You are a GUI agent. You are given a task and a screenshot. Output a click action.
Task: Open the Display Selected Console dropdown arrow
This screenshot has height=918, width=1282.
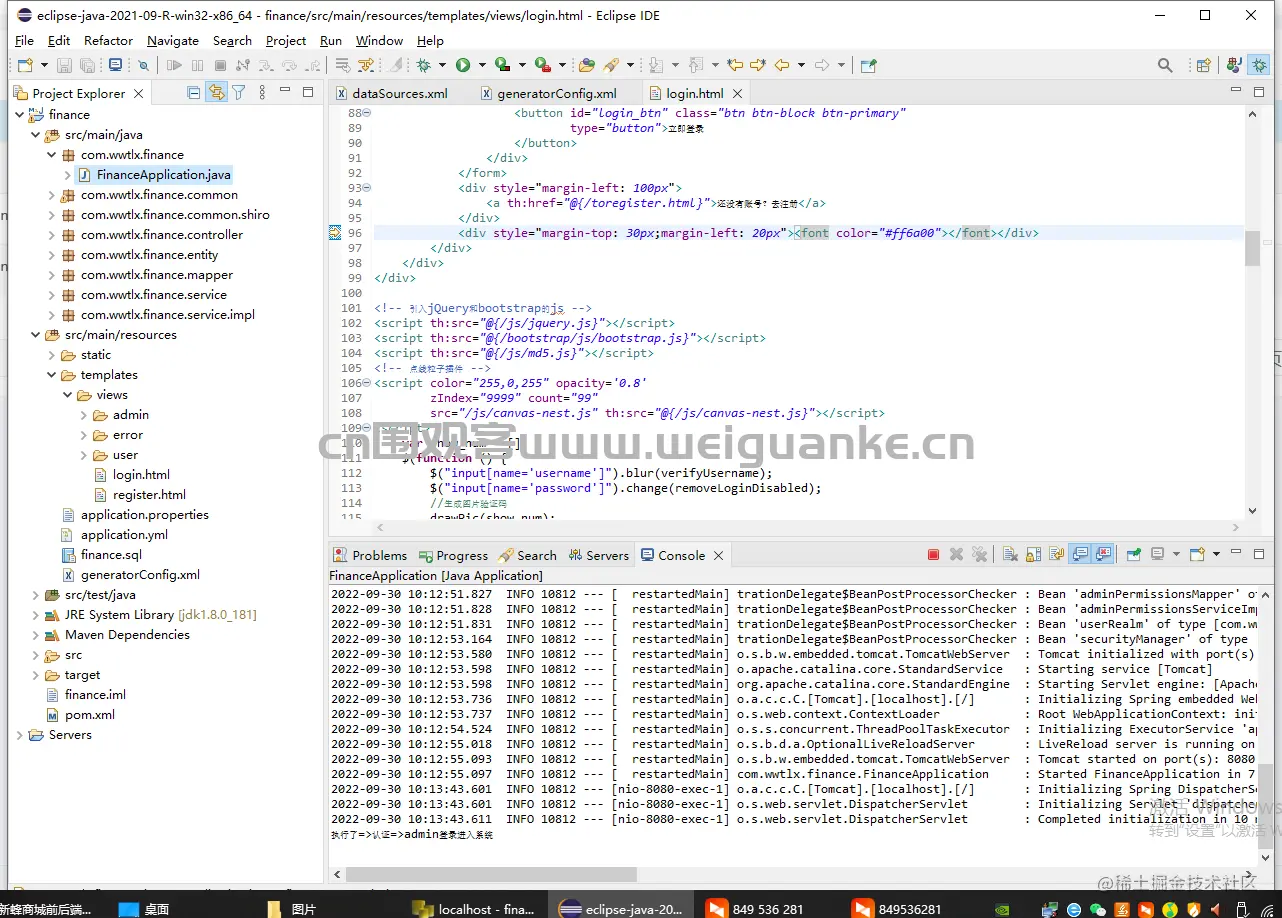coord(1175,555)
